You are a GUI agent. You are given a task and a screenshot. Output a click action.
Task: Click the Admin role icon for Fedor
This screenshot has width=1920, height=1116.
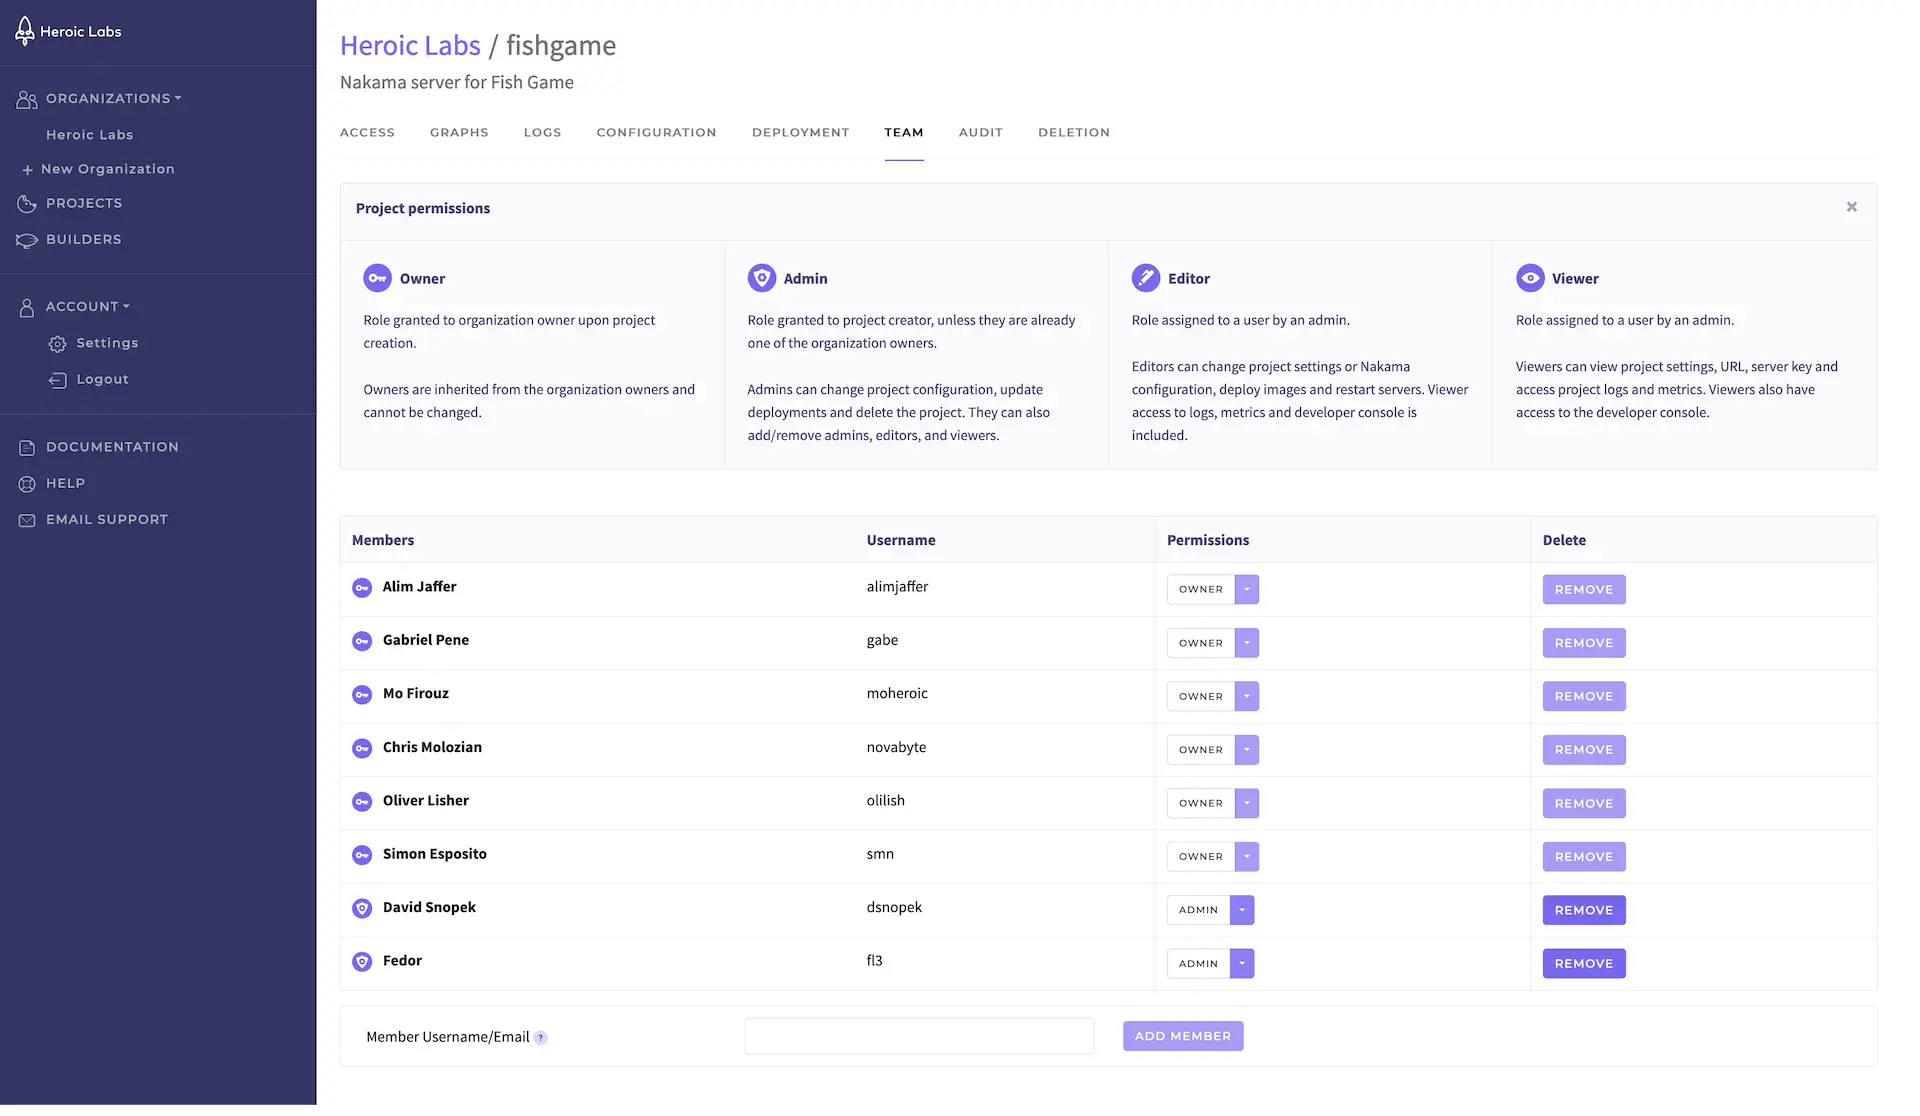coord(361,961)
